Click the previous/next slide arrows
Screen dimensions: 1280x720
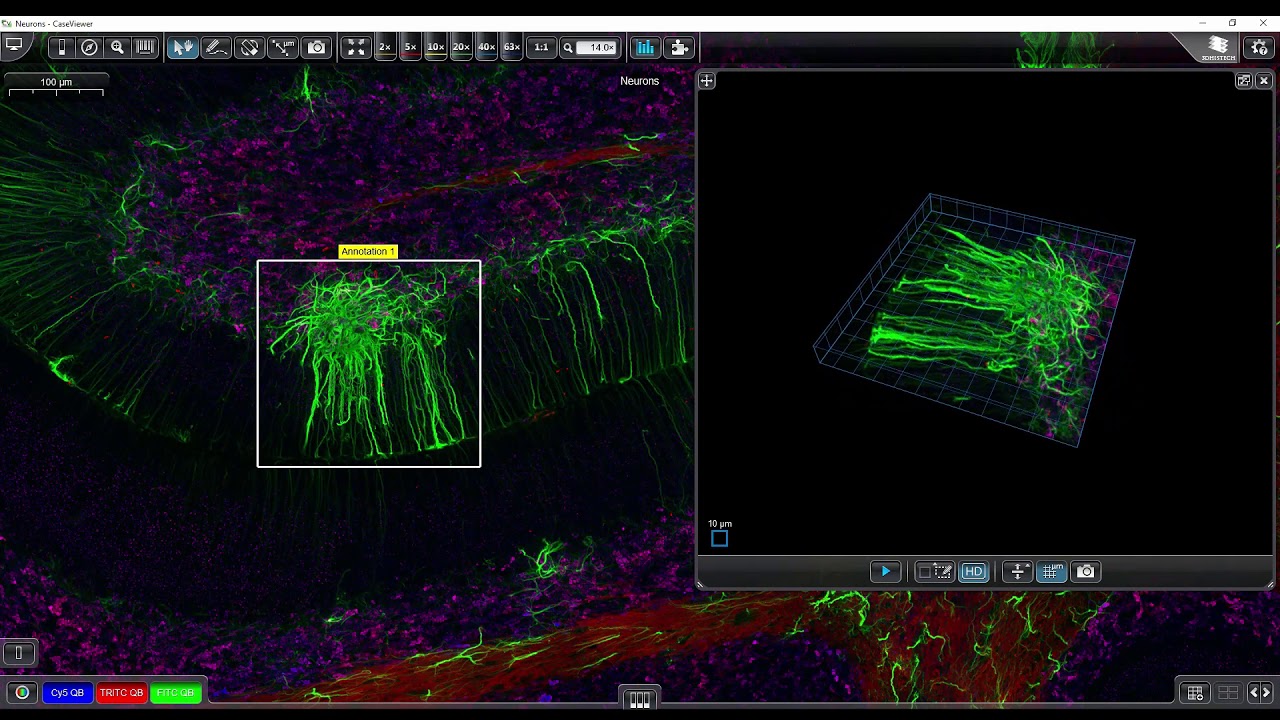[1260, 692]
